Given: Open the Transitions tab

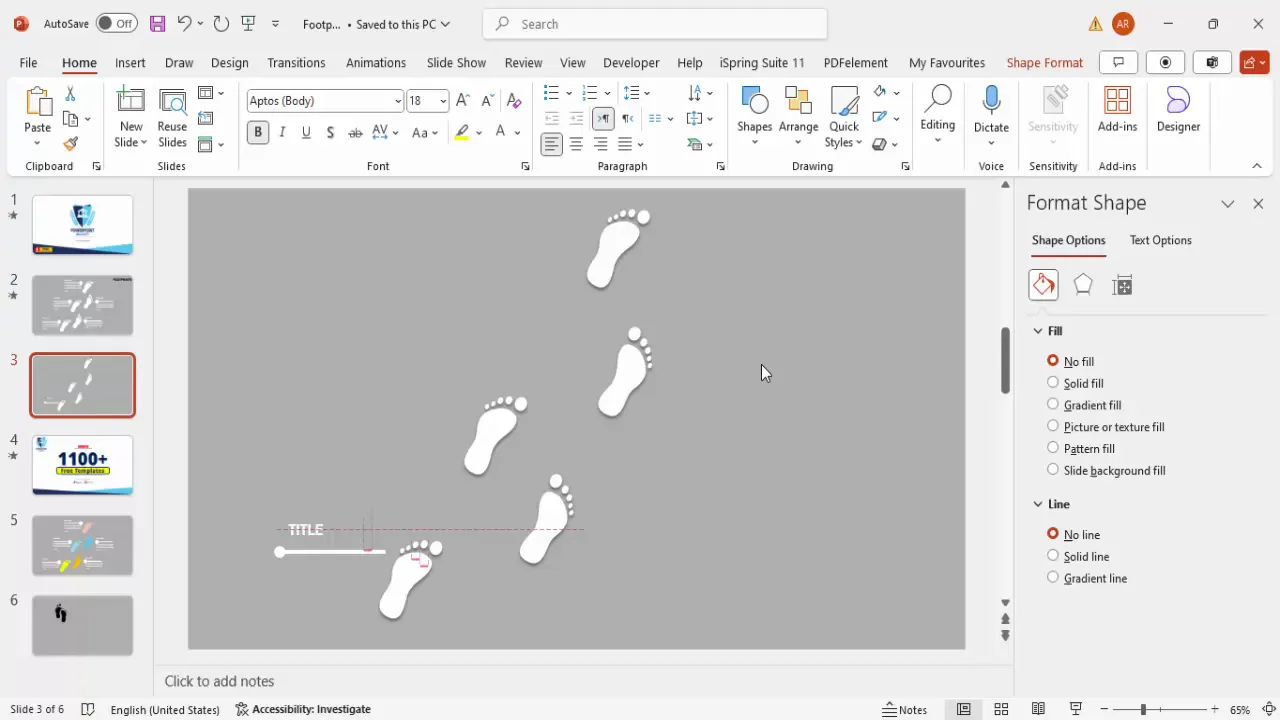Looking at the screenshot, I should click(x=296, y=62).
